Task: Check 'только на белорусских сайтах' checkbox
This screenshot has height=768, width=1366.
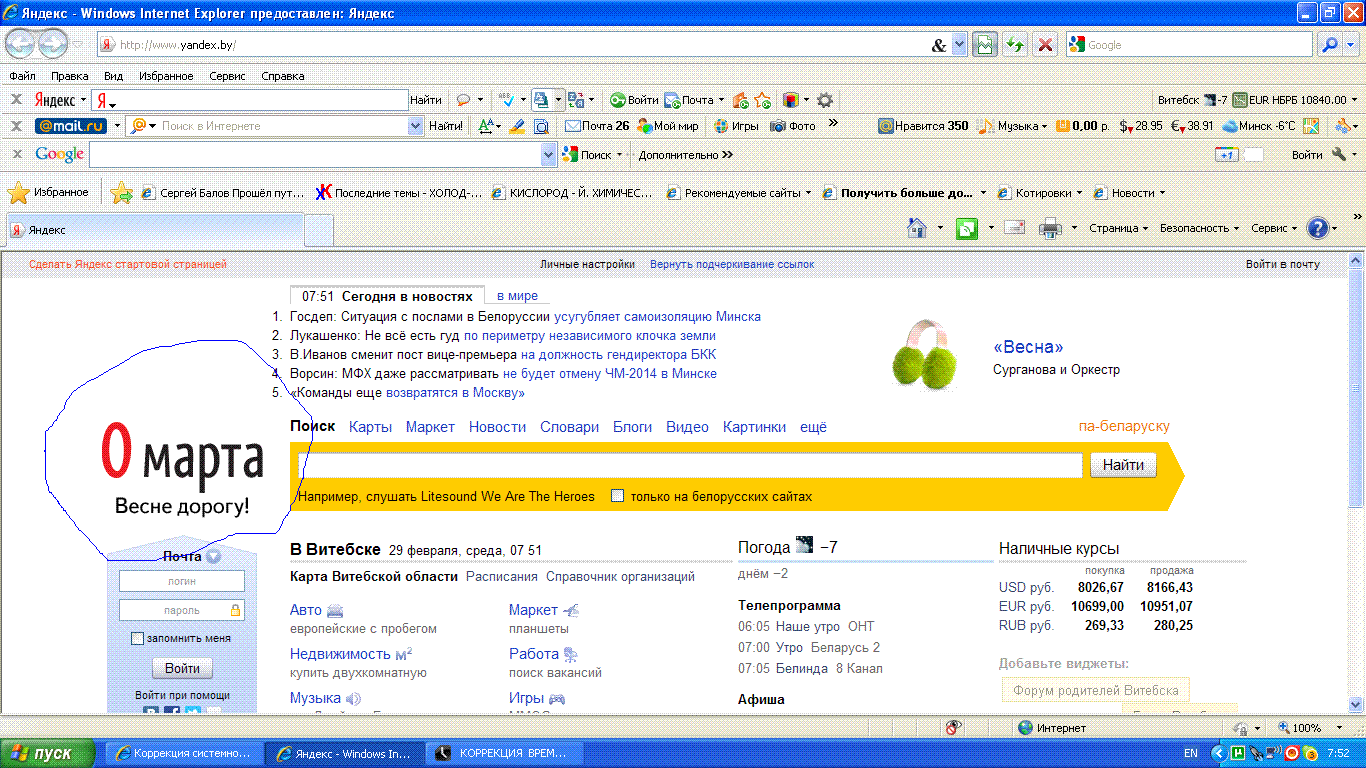Action: (x=618, y=496)
